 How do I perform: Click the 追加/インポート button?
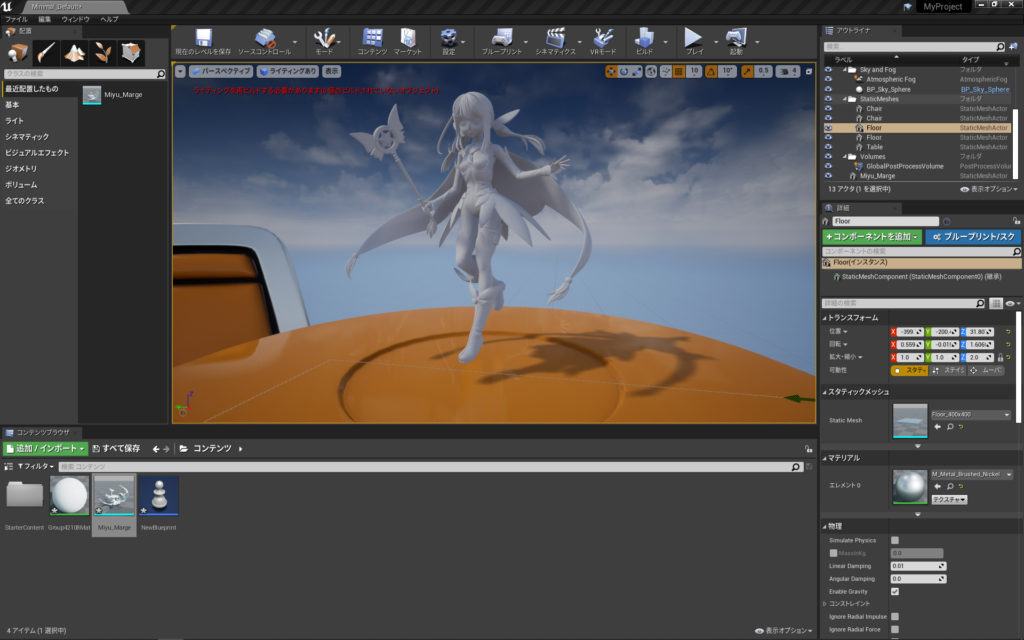[x=46, y=449]
